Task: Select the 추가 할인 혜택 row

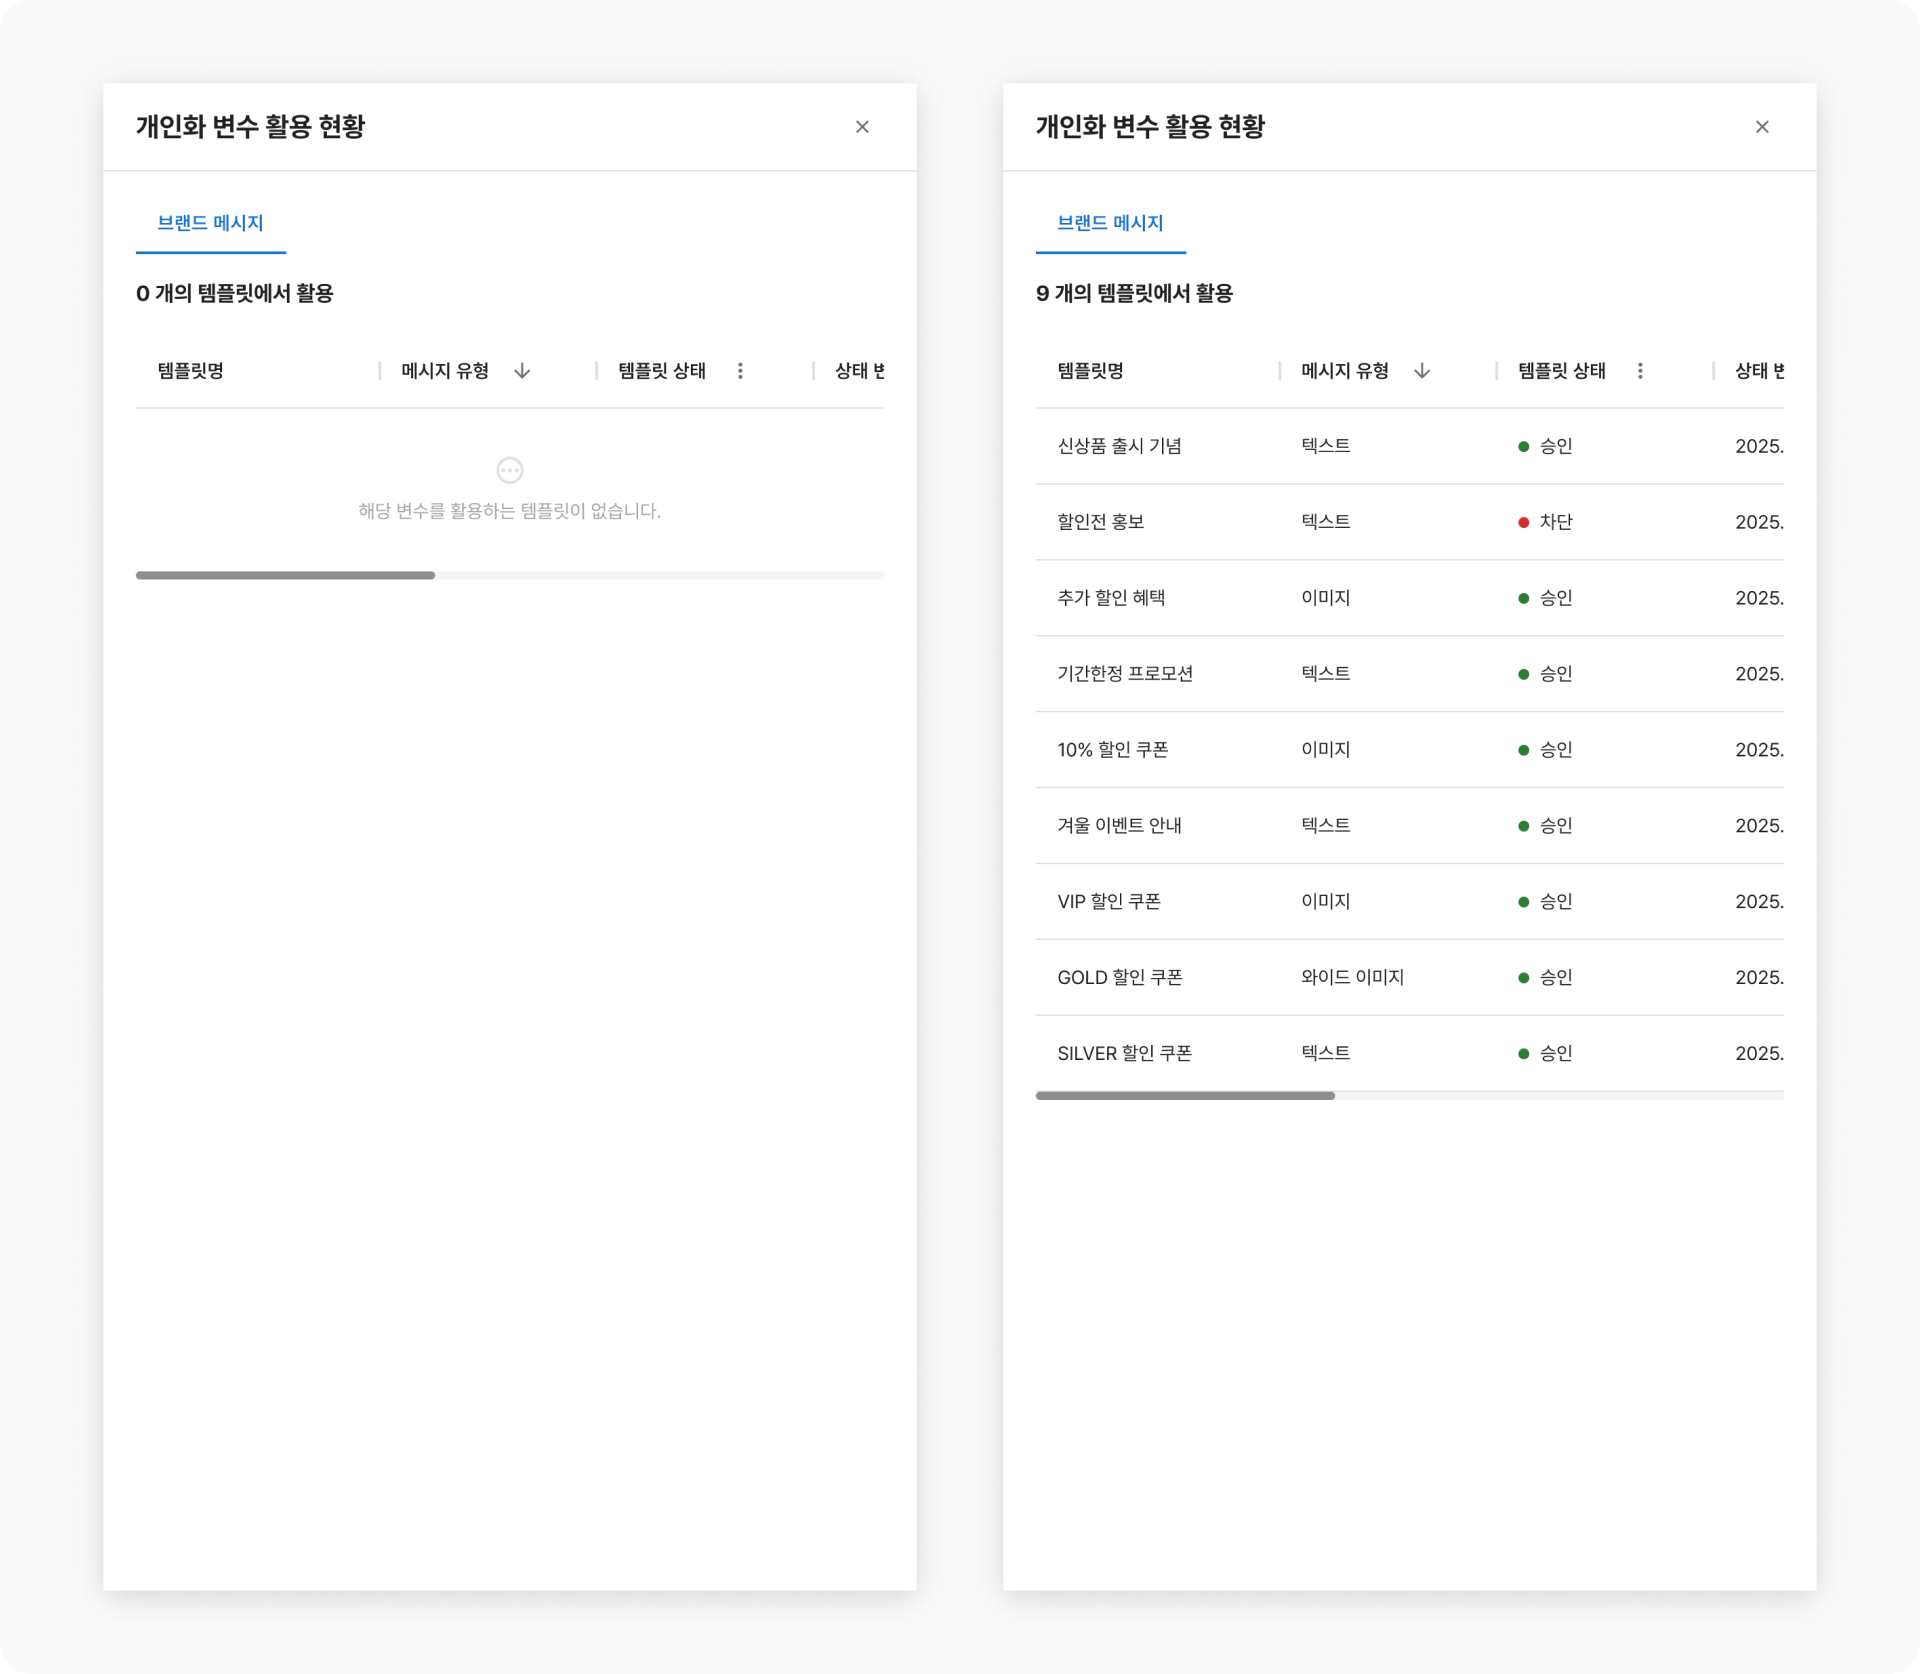Action: pyautogui.click(x=1111, y=598)
